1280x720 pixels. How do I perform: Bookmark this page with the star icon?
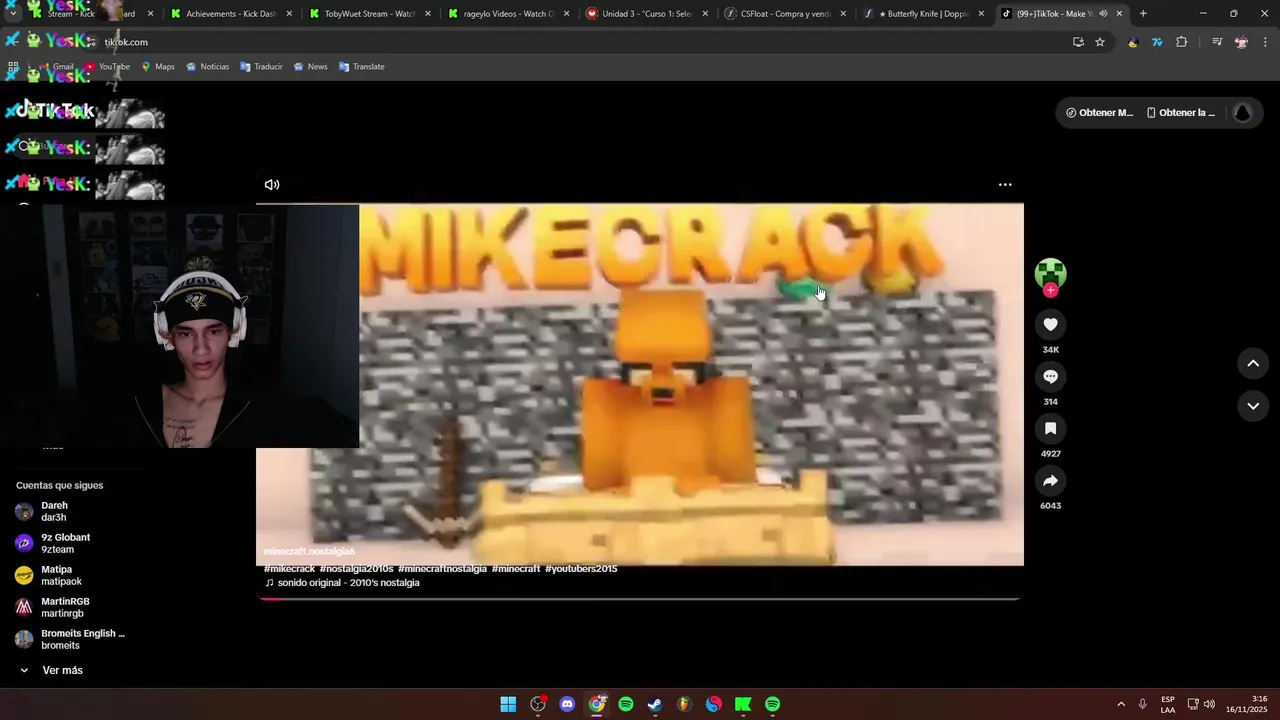tap(1100, 42)
